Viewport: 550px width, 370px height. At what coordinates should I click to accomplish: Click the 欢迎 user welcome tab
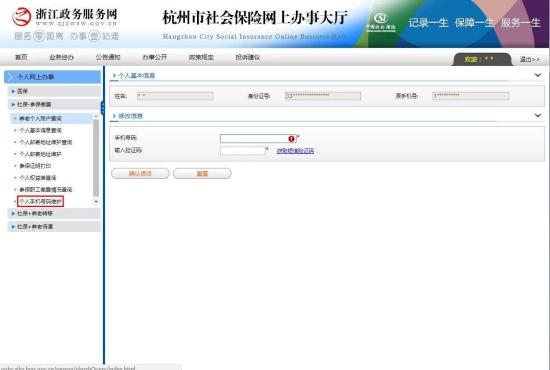[482, 59]
